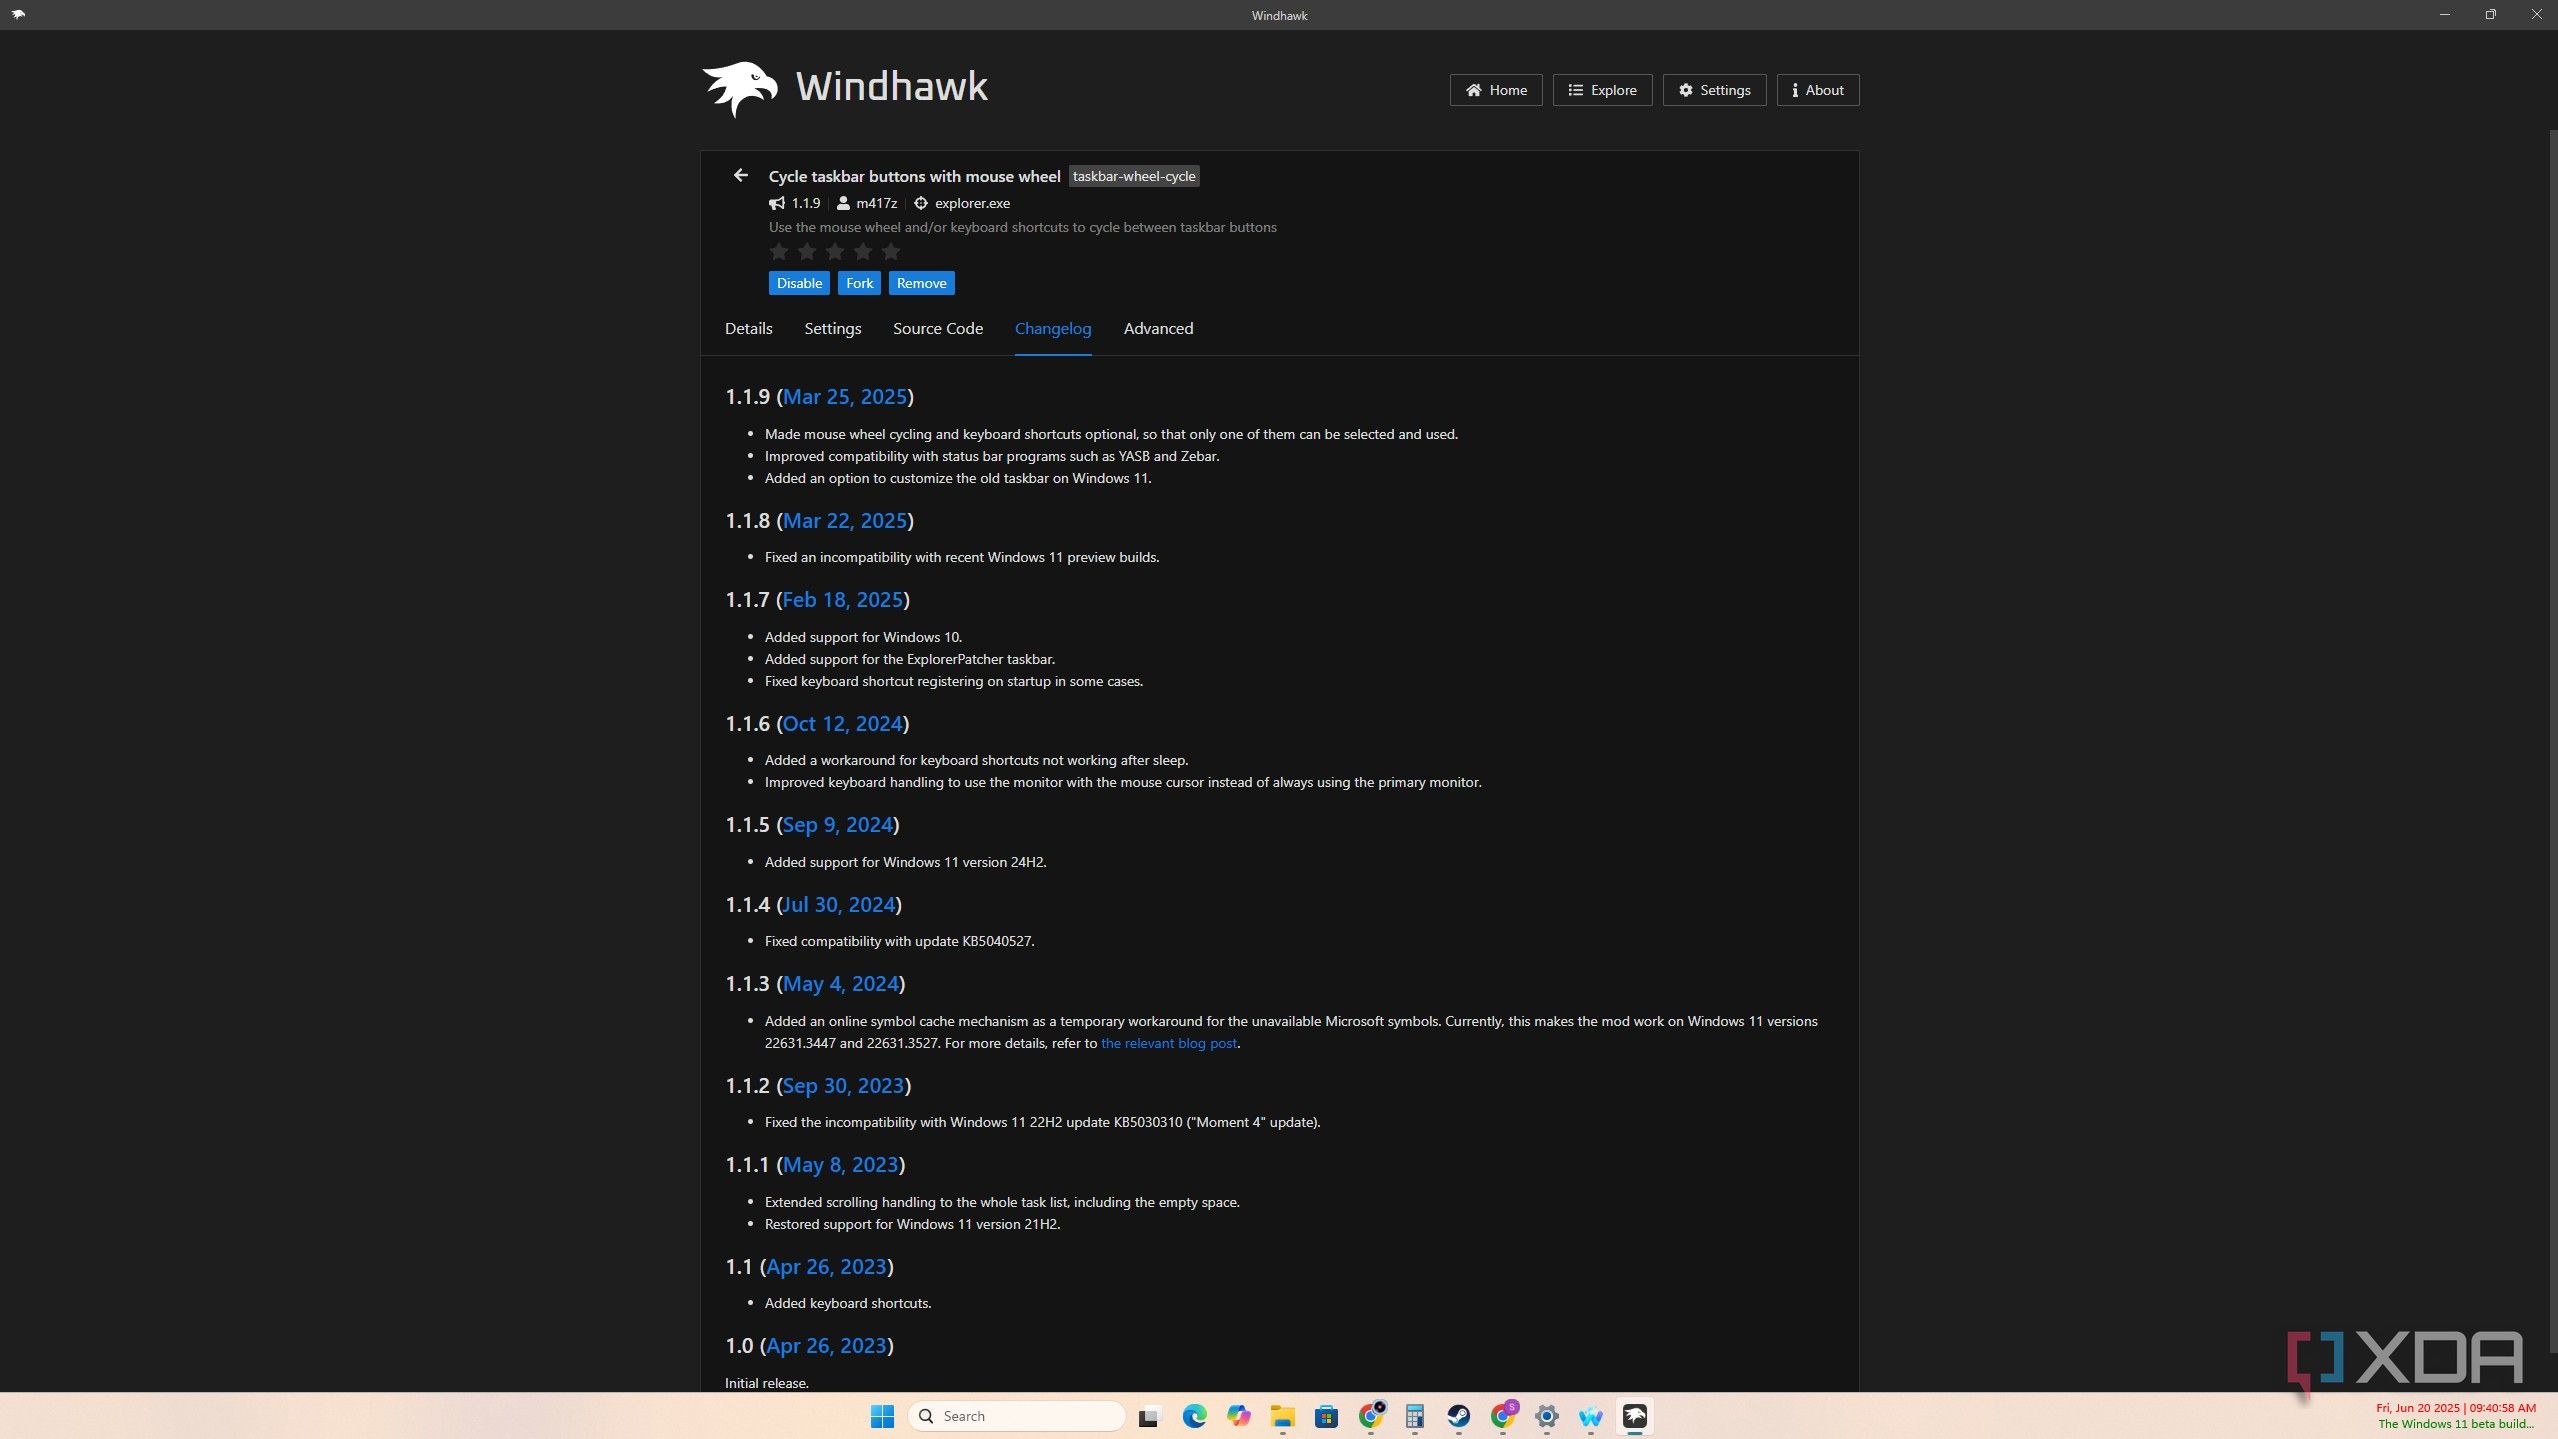Image resolution: width=2558 pixels, height=1439 pixels.
Task: Click the taskbar Search box
Action: (x=1016, y=1416)
